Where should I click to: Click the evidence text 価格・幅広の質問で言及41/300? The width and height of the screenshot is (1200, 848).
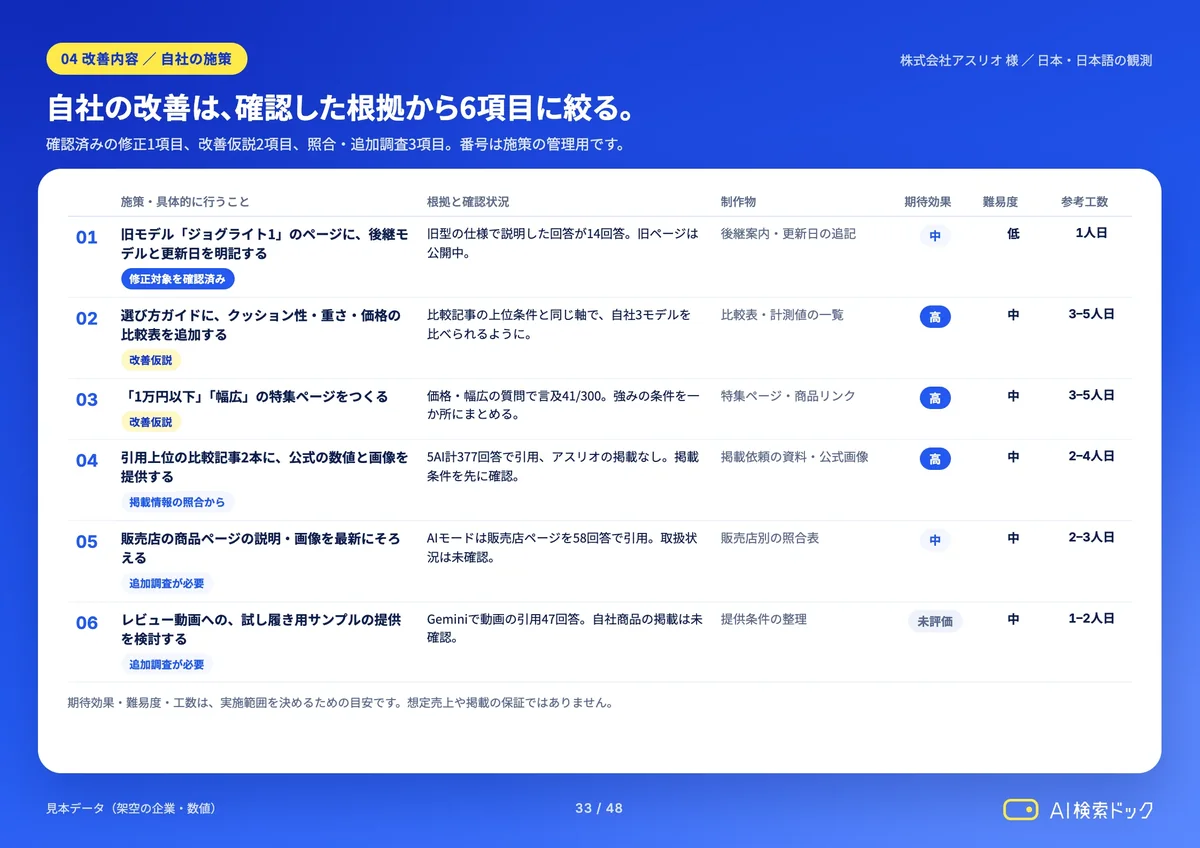(563, 405)
